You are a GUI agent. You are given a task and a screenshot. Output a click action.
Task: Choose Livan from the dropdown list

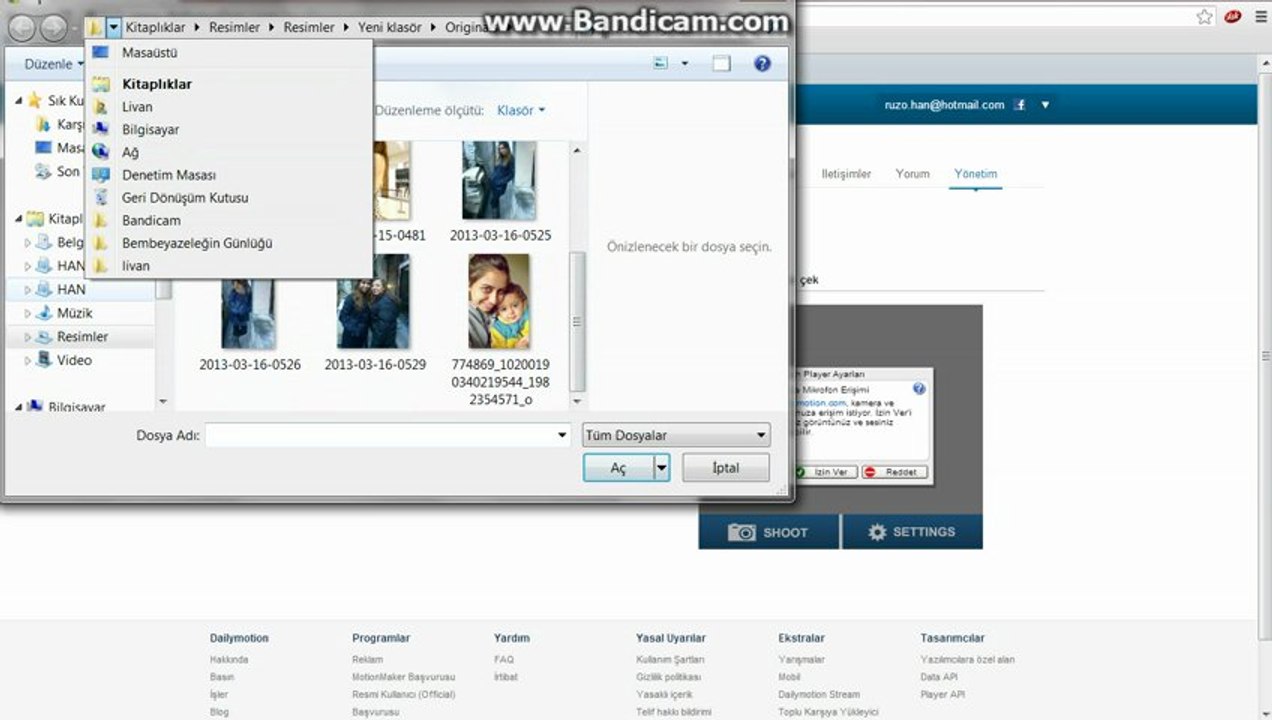[x=137, y=107]
